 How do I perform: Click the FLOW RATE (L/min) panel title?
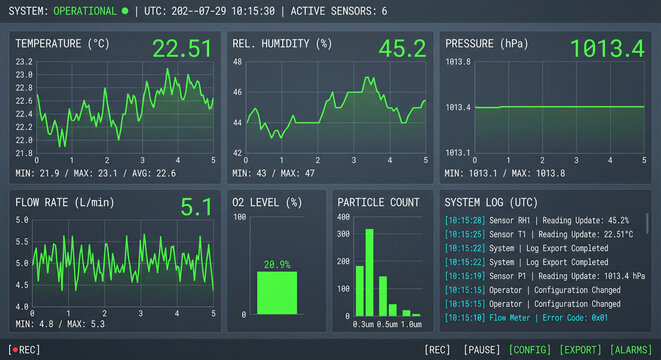point(64,202)
